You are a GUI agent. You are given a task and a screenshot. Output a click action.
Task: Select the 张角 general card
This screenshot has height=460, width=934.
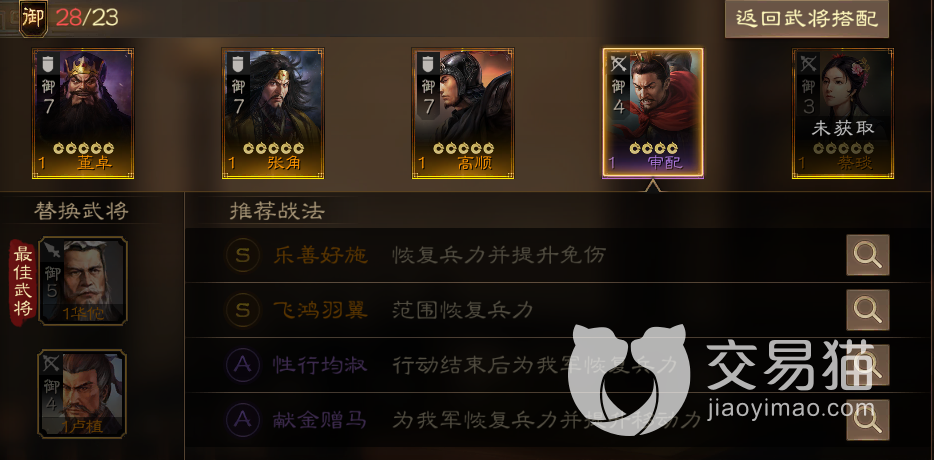[273, 113]
